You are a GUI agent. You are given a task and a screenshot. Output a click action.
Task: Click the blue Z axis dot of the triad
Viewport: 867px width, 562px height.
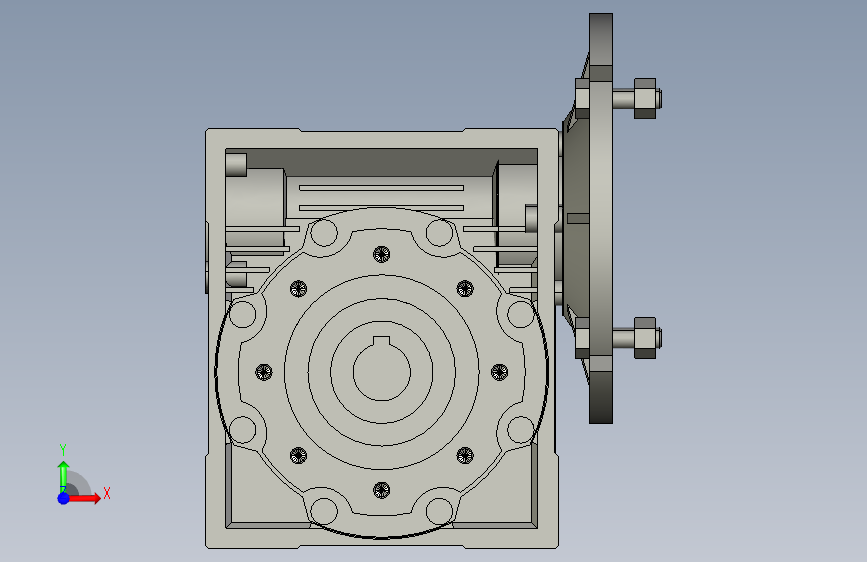(x=64, y=498)
